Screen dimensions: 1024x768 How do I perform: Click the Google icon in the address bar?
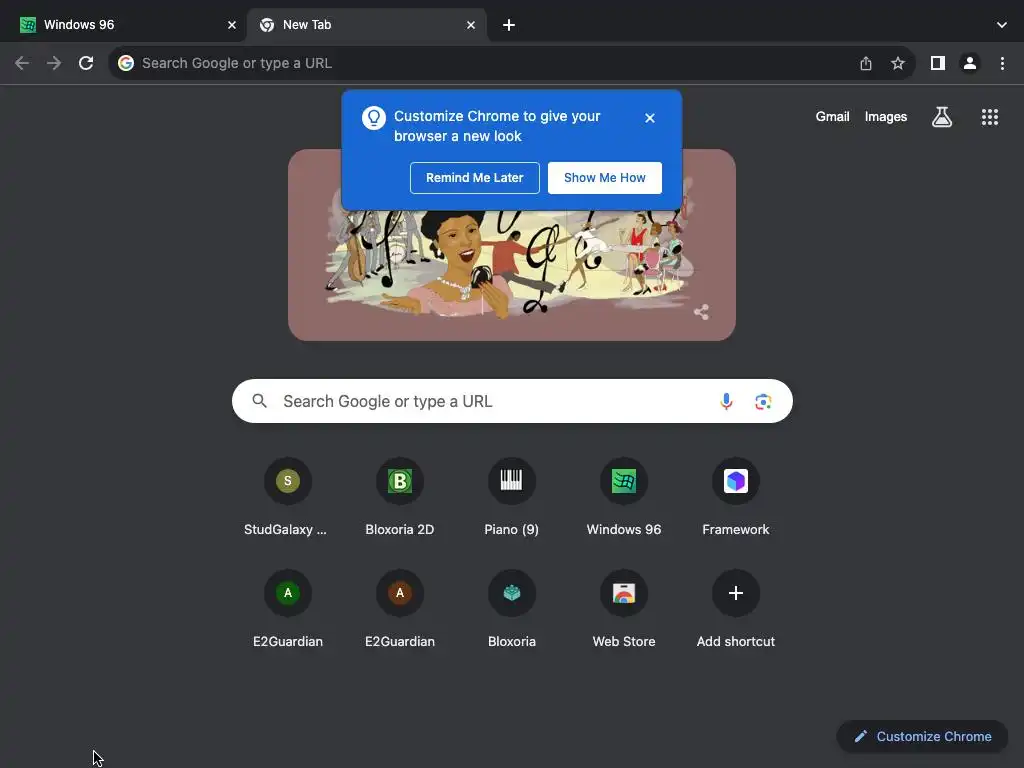pos(126,63)
